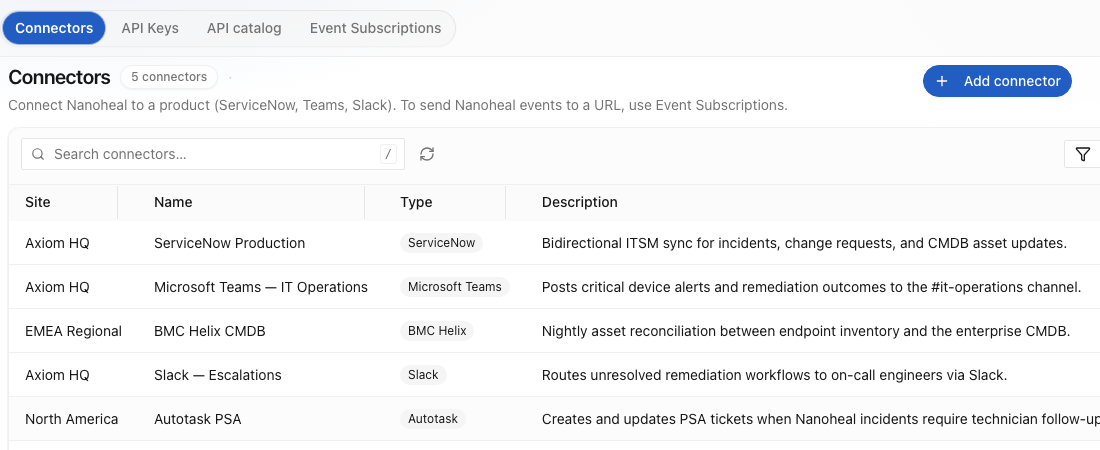This screenshot has height=450, width=1100.
Task: Open the Event Subscriptions tab
Action: pos(375,28)
